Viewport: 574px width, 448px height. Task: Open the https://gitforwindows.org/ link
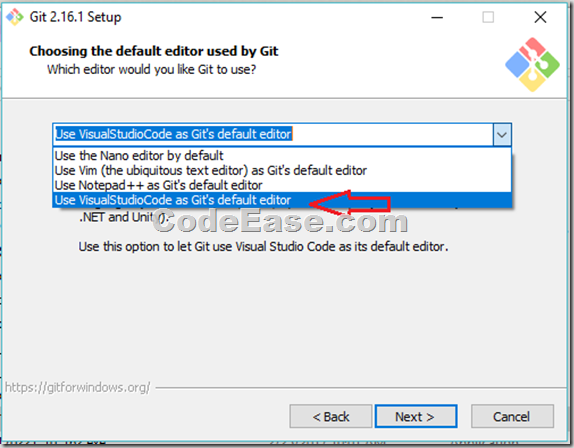tap(77, 387)
